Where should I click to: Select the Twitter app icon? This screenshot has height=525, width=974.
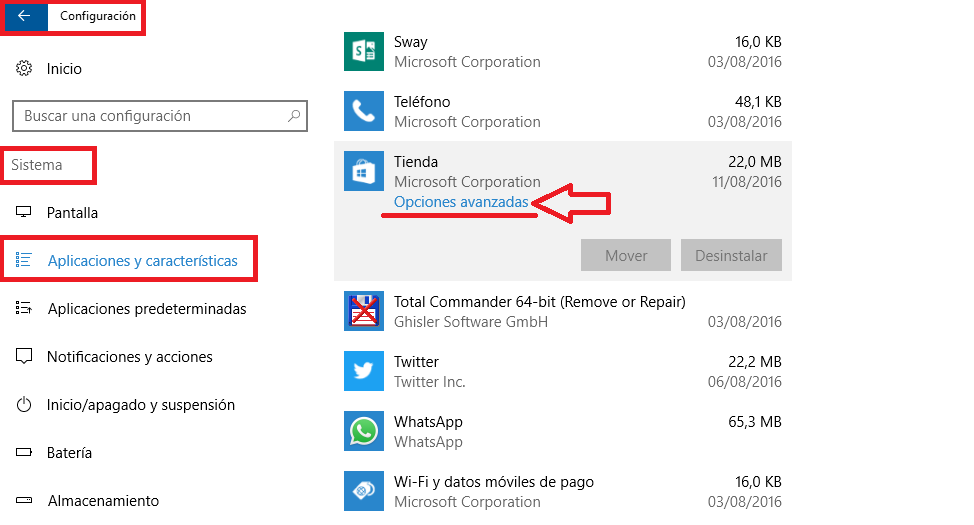coord(364,372)
